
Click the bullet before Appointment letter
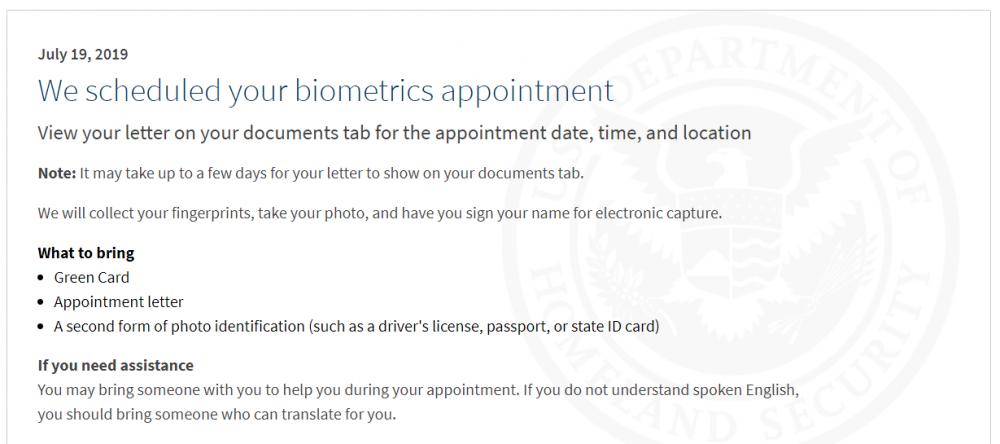41,302
